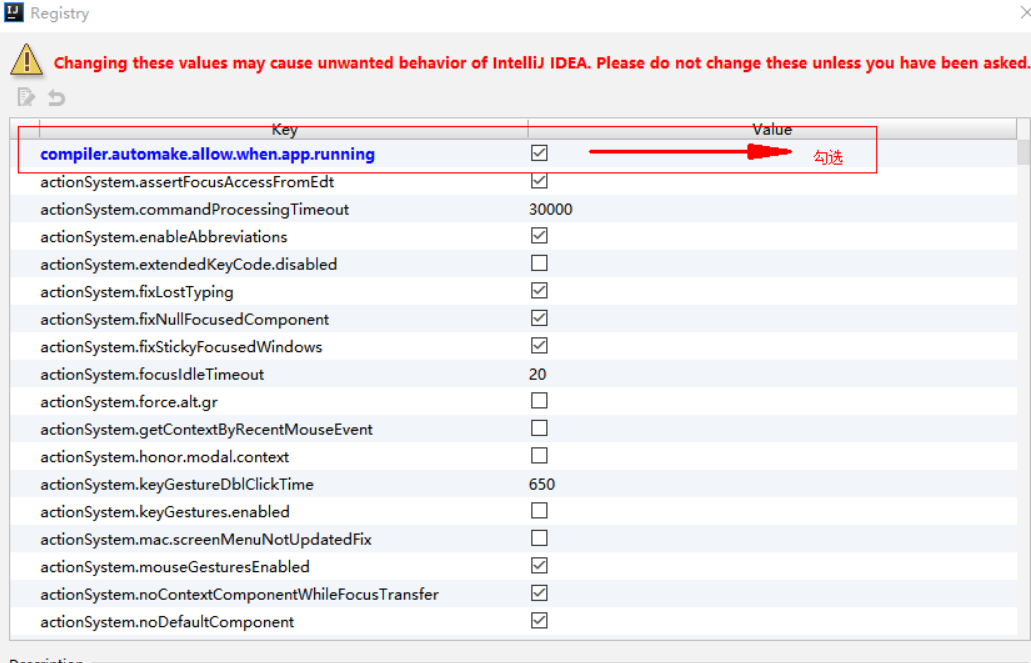The image size is (1031, 663).
Task: Uncheck actionSystem.fixStickyFocusedWindows checkbox
Action: [539, 346]
